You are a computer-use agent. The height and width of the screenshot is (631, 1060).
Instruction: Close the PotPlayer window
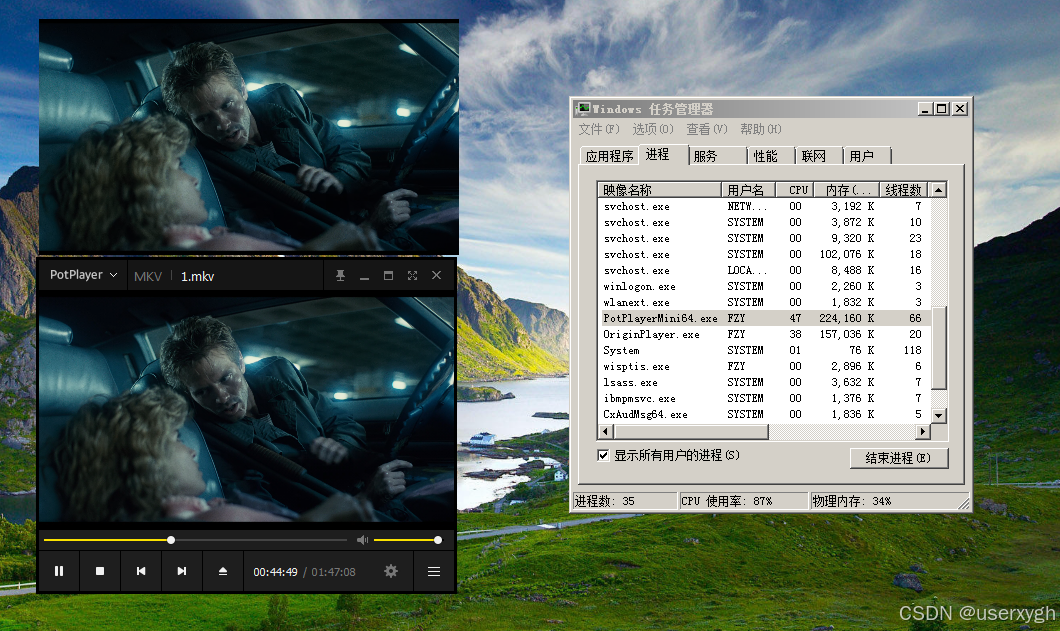pos(436,275)
